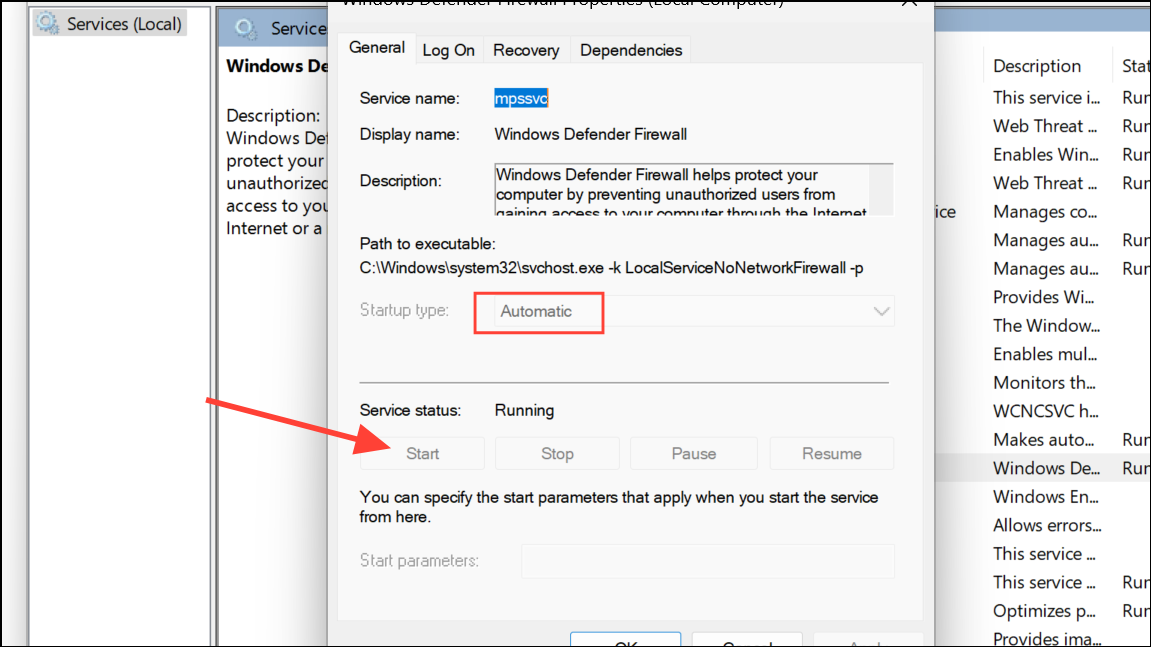Image resolution: width=1151 pixels, height=647 pixels.
Task: Select the 'Windows En...' service row
Action: pos(1045,497)
